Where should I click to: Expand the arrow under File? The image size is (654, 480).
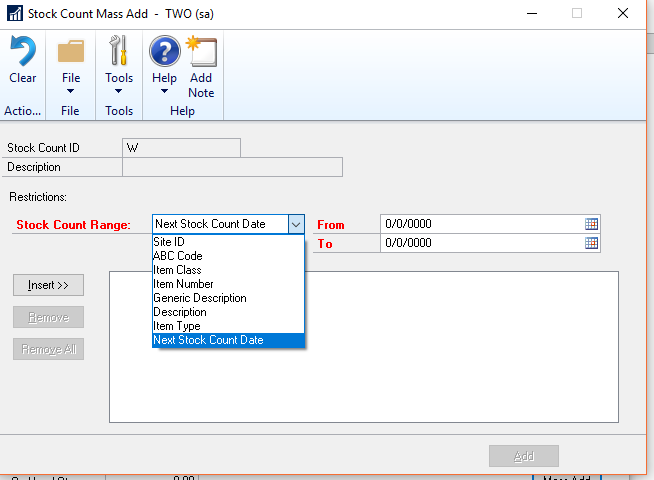click(71, 92)
